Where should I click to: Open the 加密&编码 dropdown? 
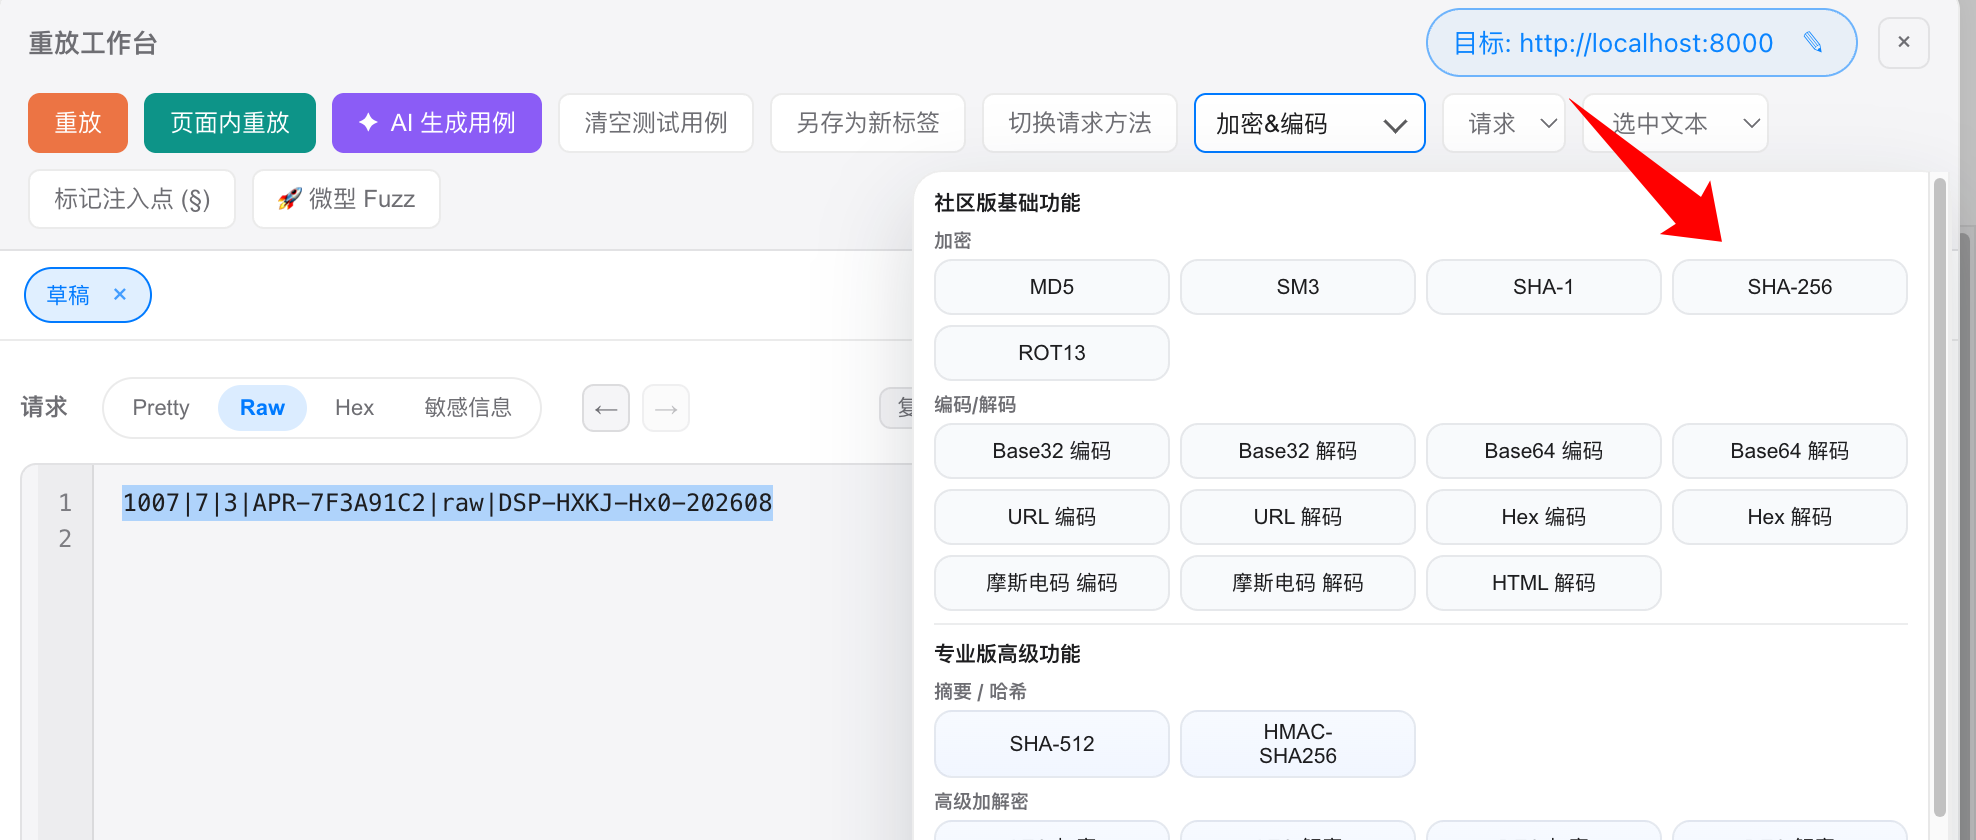[1310, 123]
